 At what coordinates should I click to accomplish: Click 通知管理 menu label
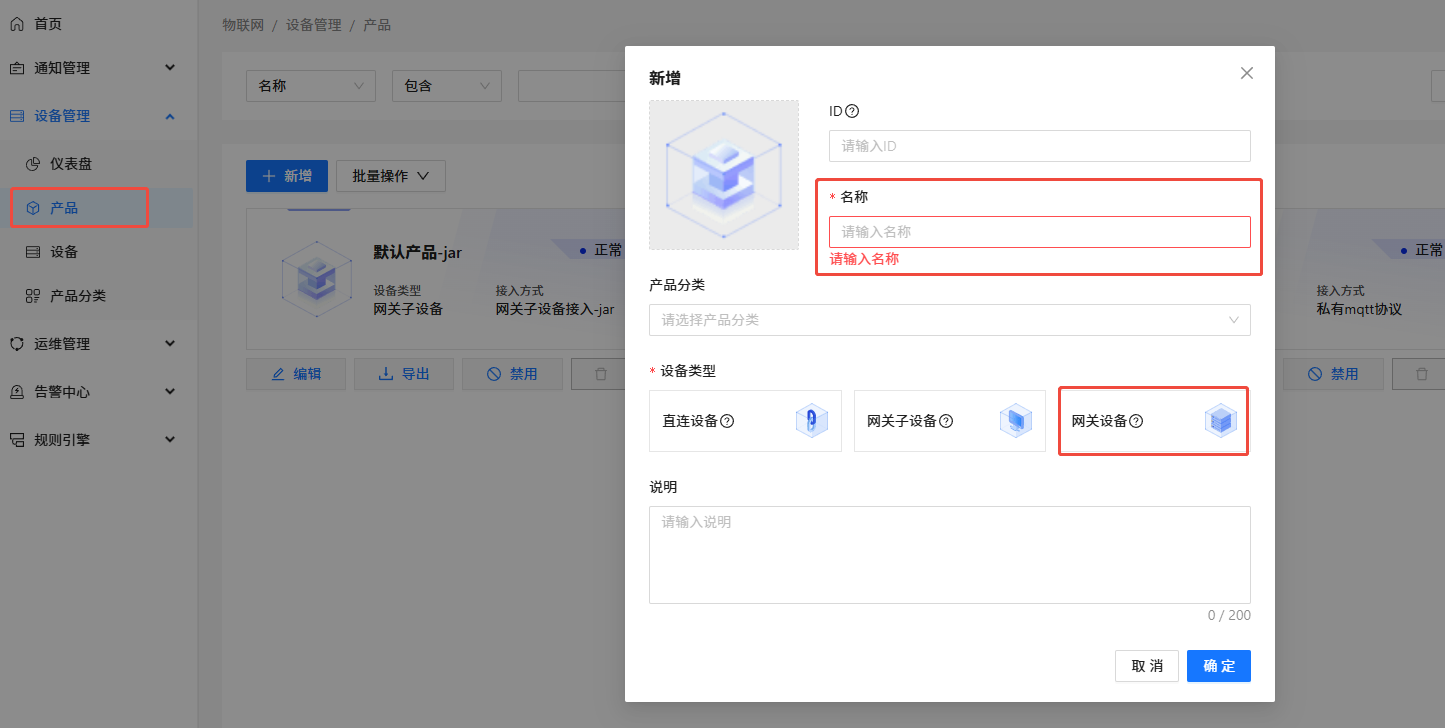click(x=62, y=68)
